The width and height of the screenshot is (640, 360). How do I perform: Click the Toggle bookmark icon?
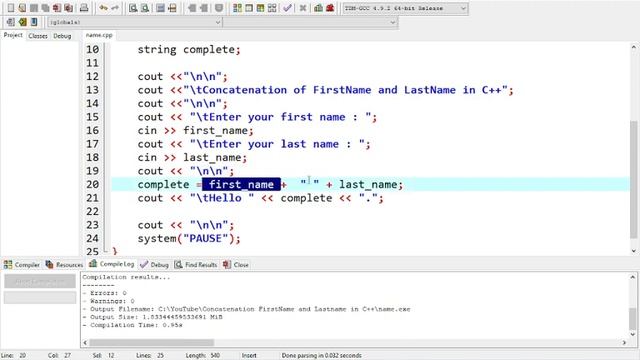(x=22, y=22)
